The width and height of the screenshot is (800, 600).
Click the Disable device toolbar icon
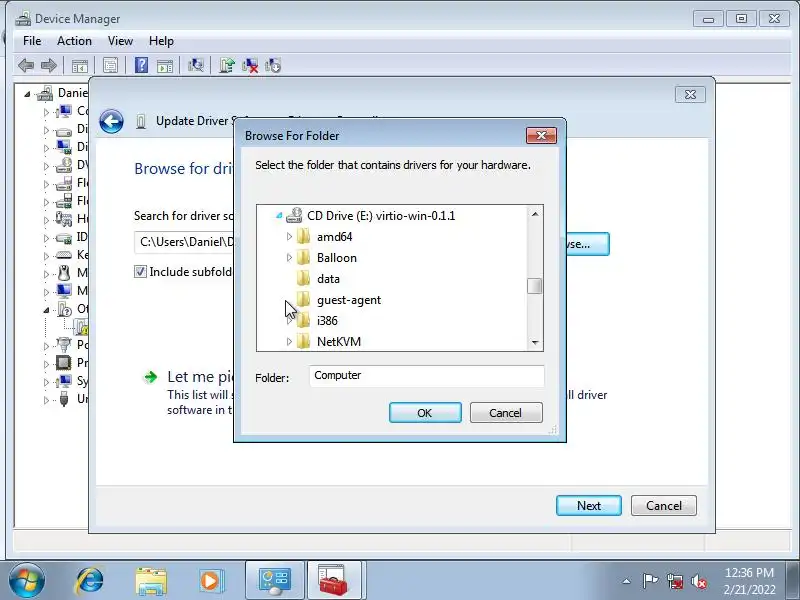(x=273, y=65)
